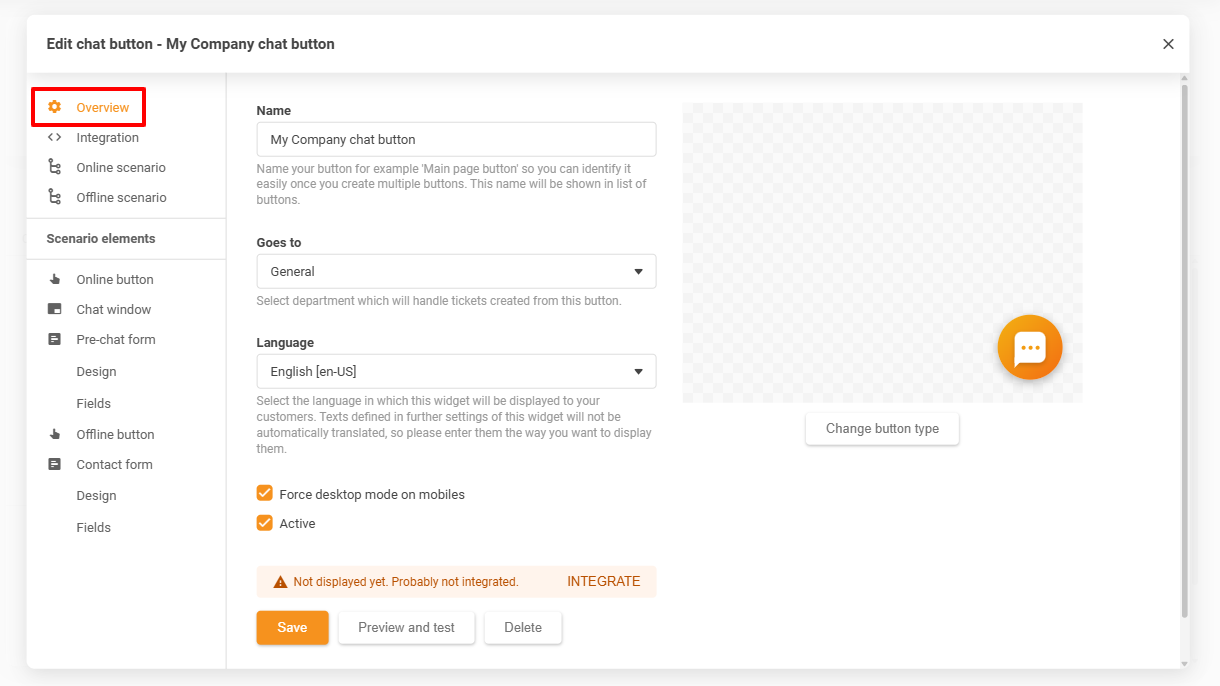The width and height of the screenshot is (1220, 686).
Task: Click the Pre-chat form icon
Action: 55,339
